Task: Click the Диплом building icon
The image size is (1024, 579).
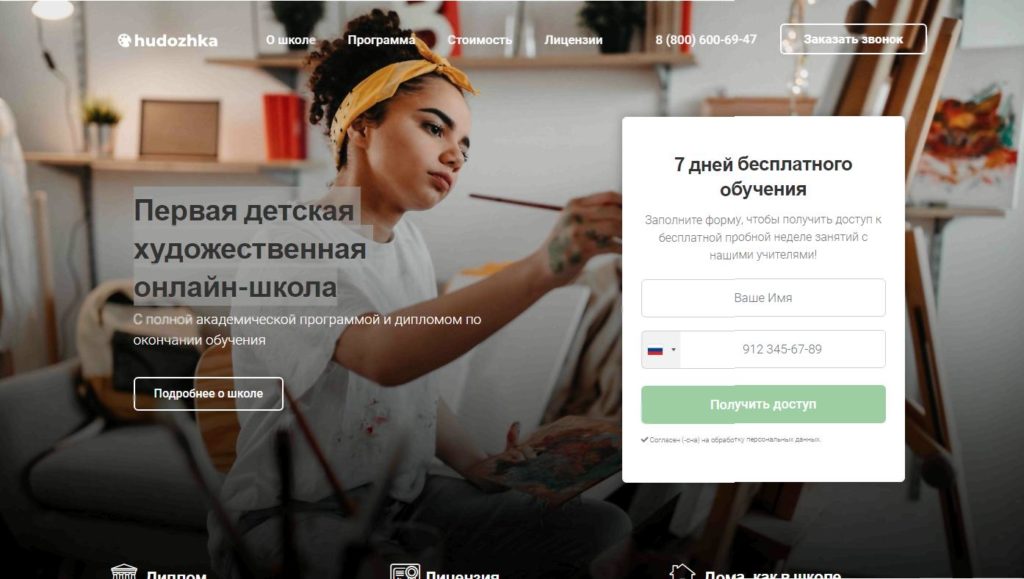Action: pyautogui.click(x=124, y=572)
